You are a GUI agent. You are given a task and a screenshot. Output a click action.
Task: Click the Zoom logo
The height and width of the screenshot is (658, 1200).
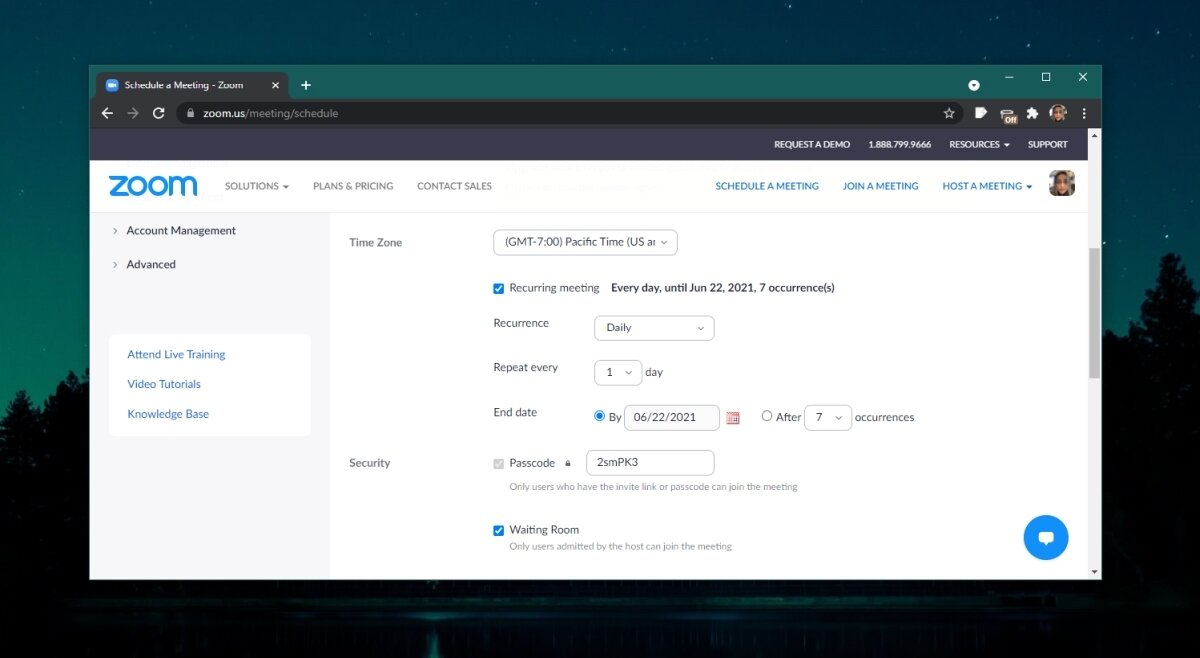click(x=153, y=186)
